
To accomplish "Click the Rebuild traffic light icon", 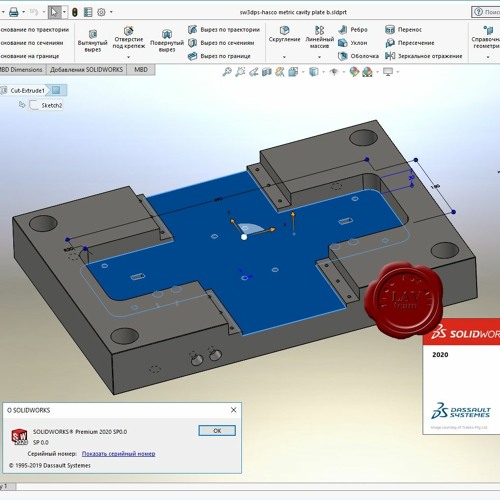I will click(75, 12).
